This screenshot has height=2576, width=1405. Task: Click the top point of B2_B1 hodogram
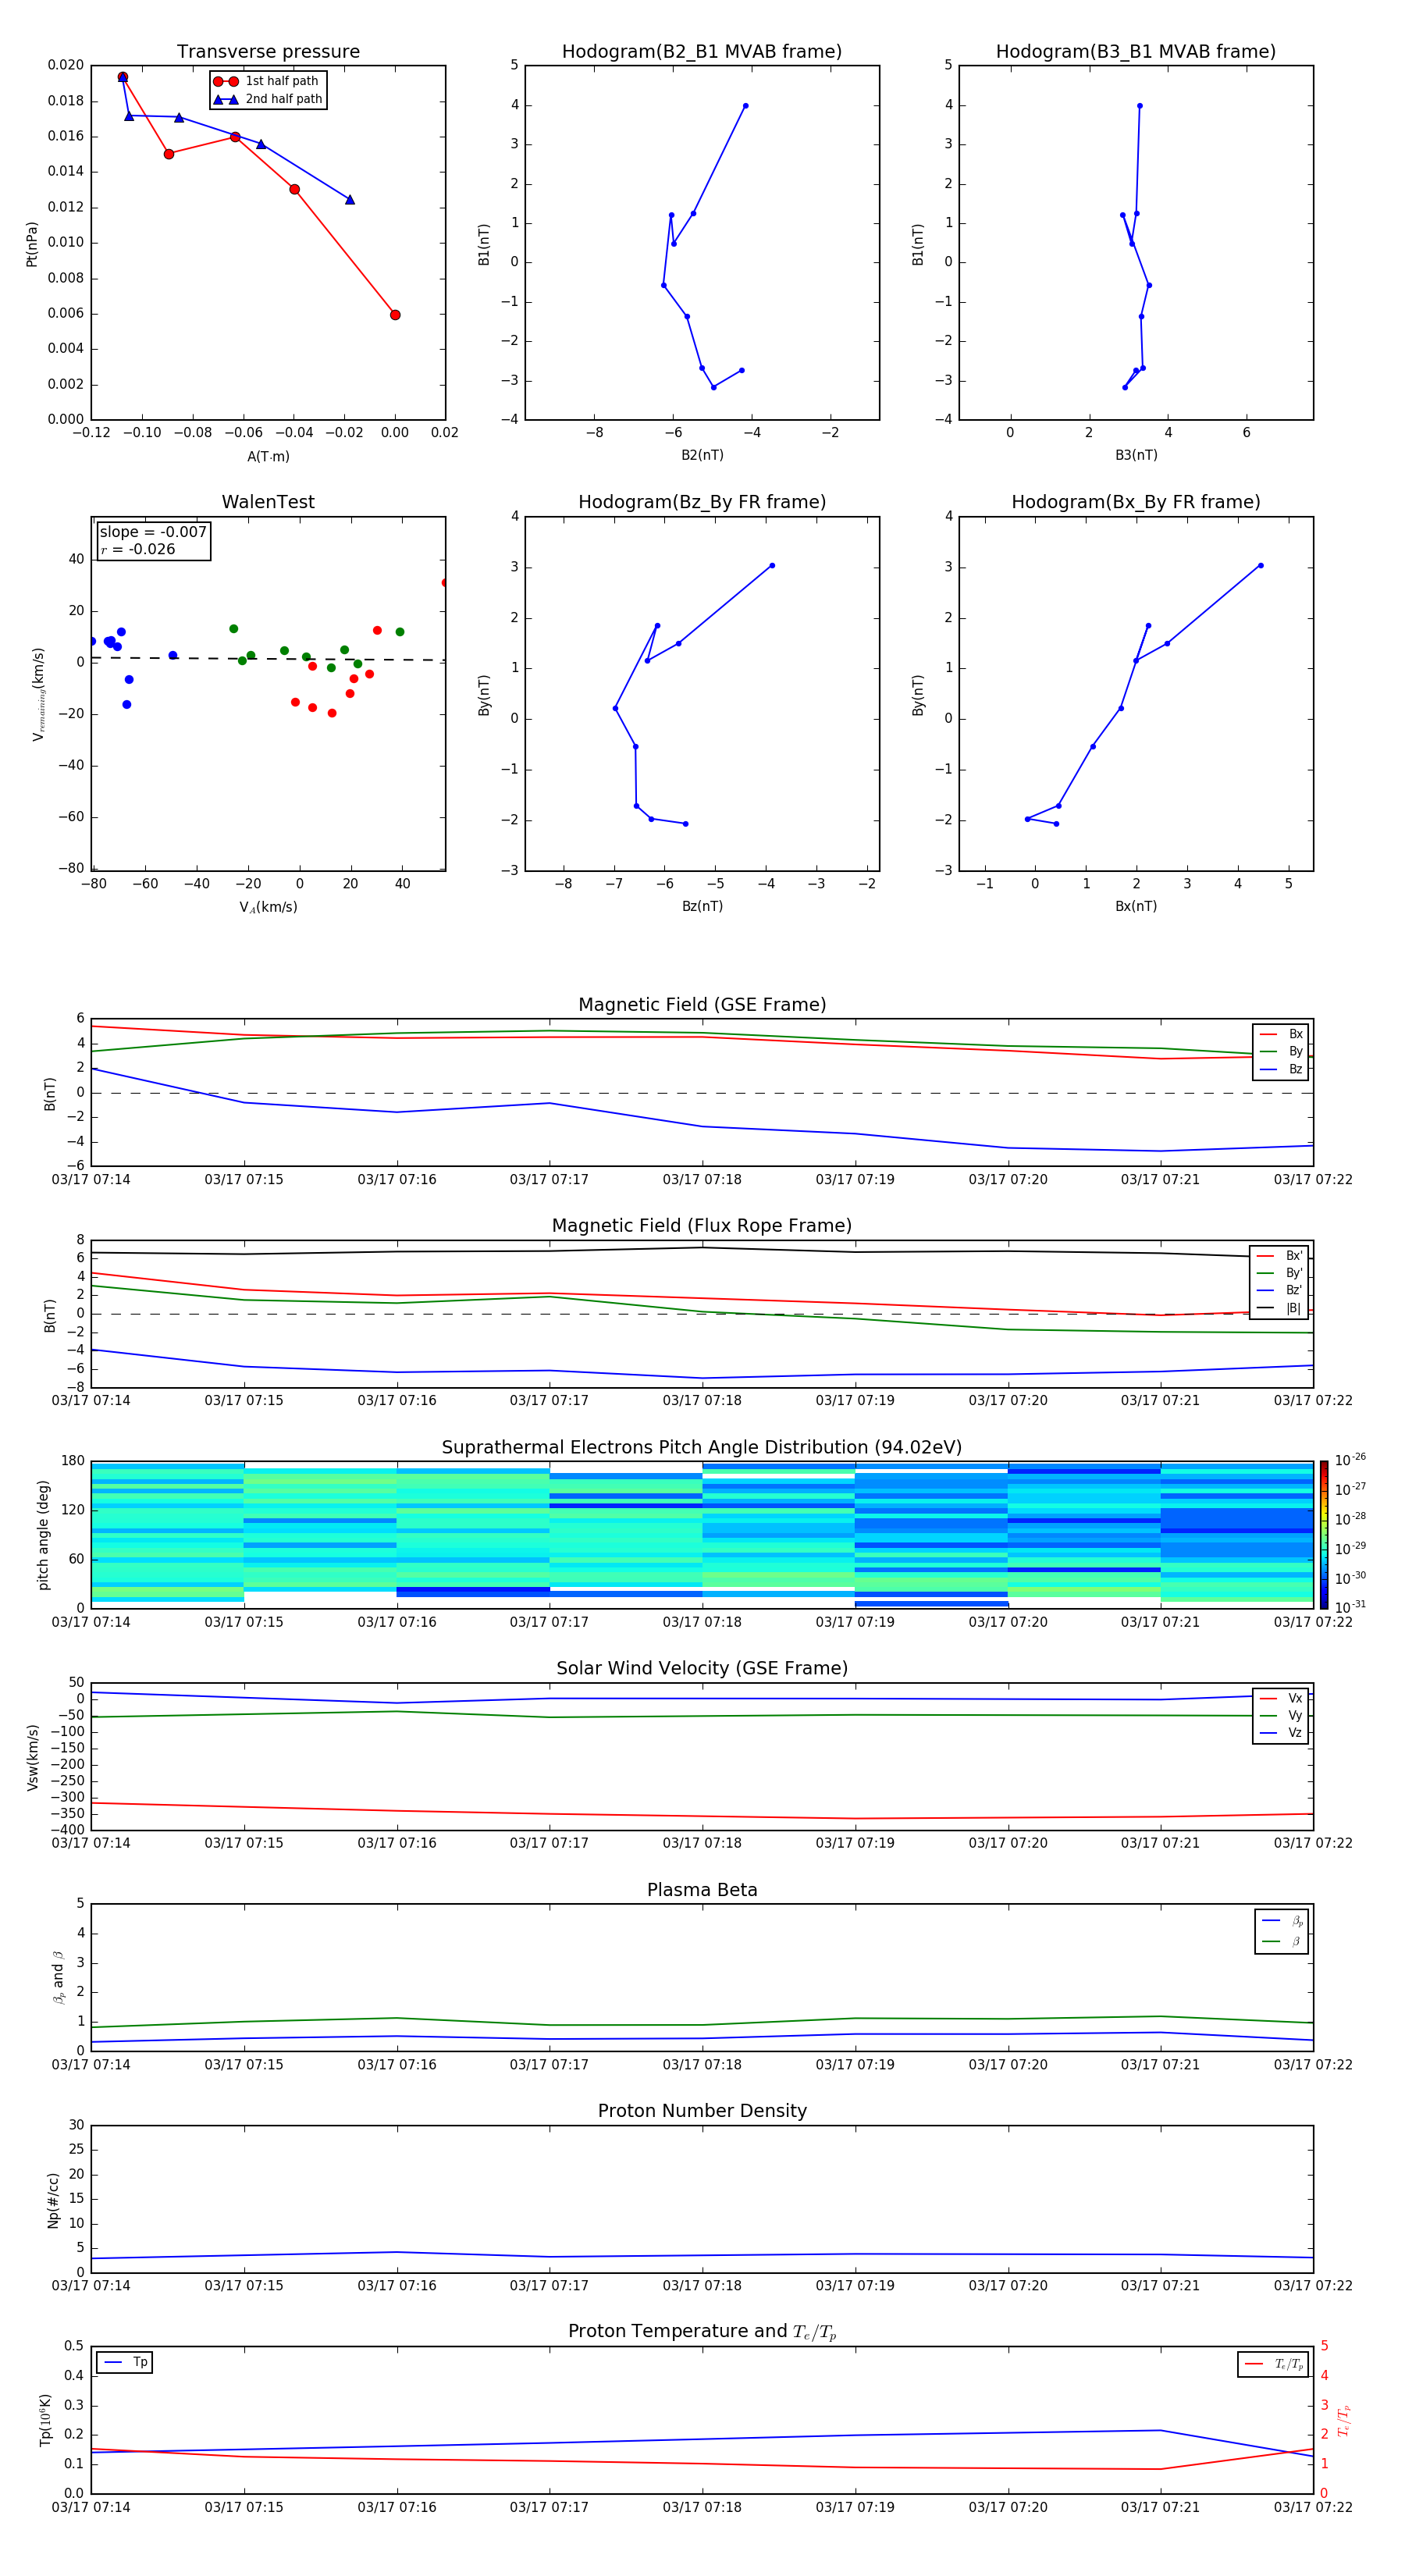(x=745, y=106)
